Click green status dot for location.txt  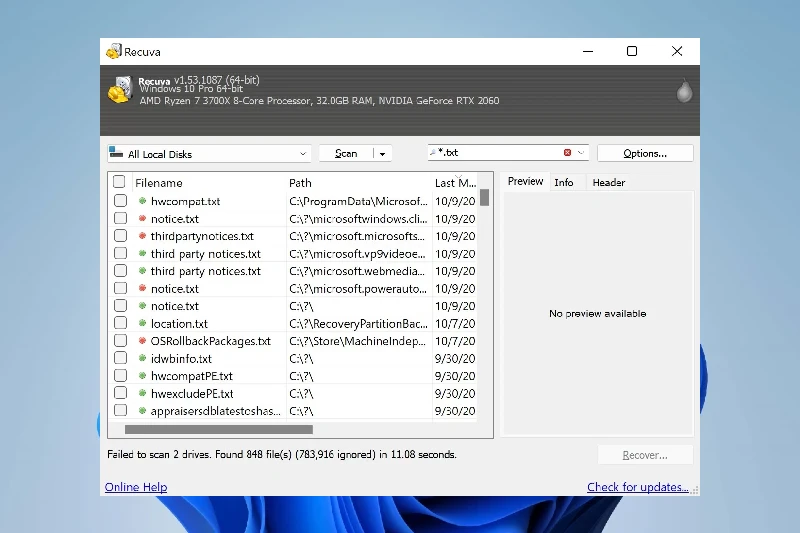pos(142,323)
